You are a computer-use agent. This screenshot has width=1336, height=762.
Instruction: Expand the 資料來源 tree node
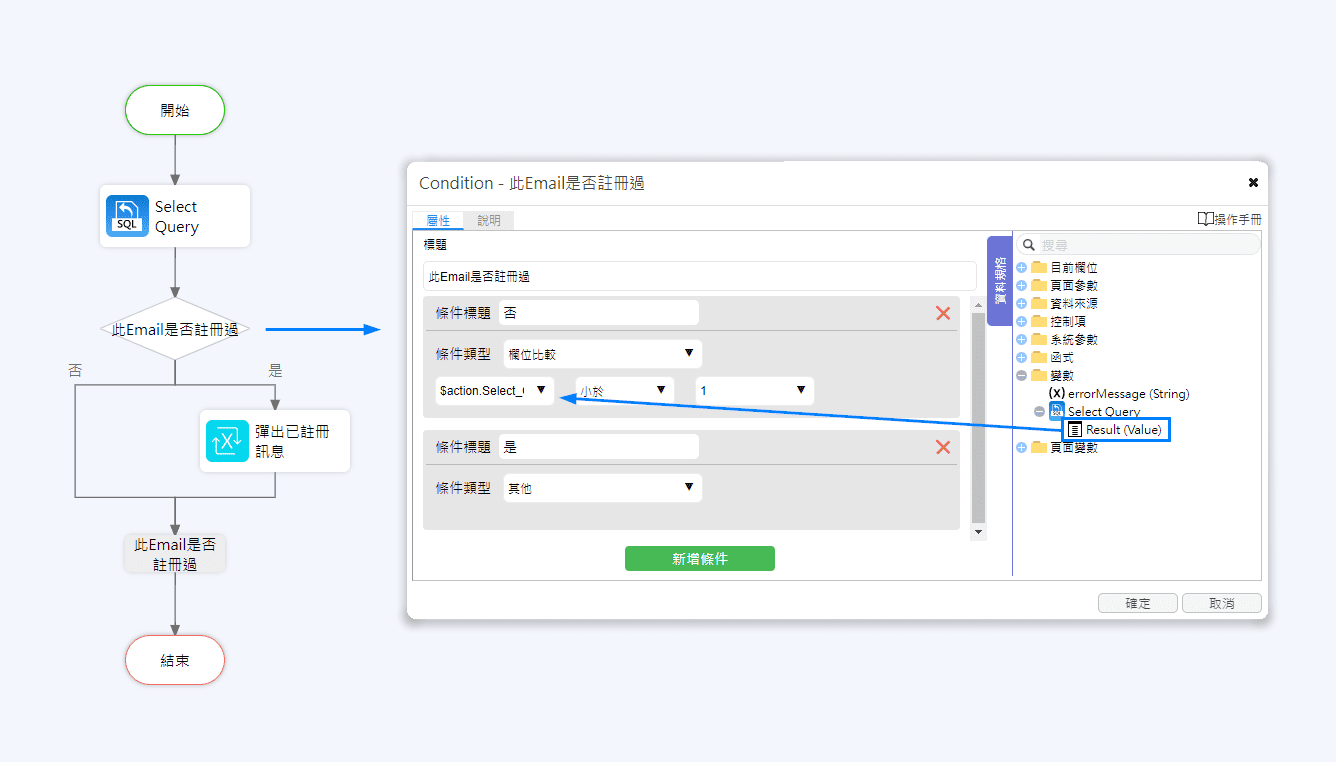[1022, 304]
